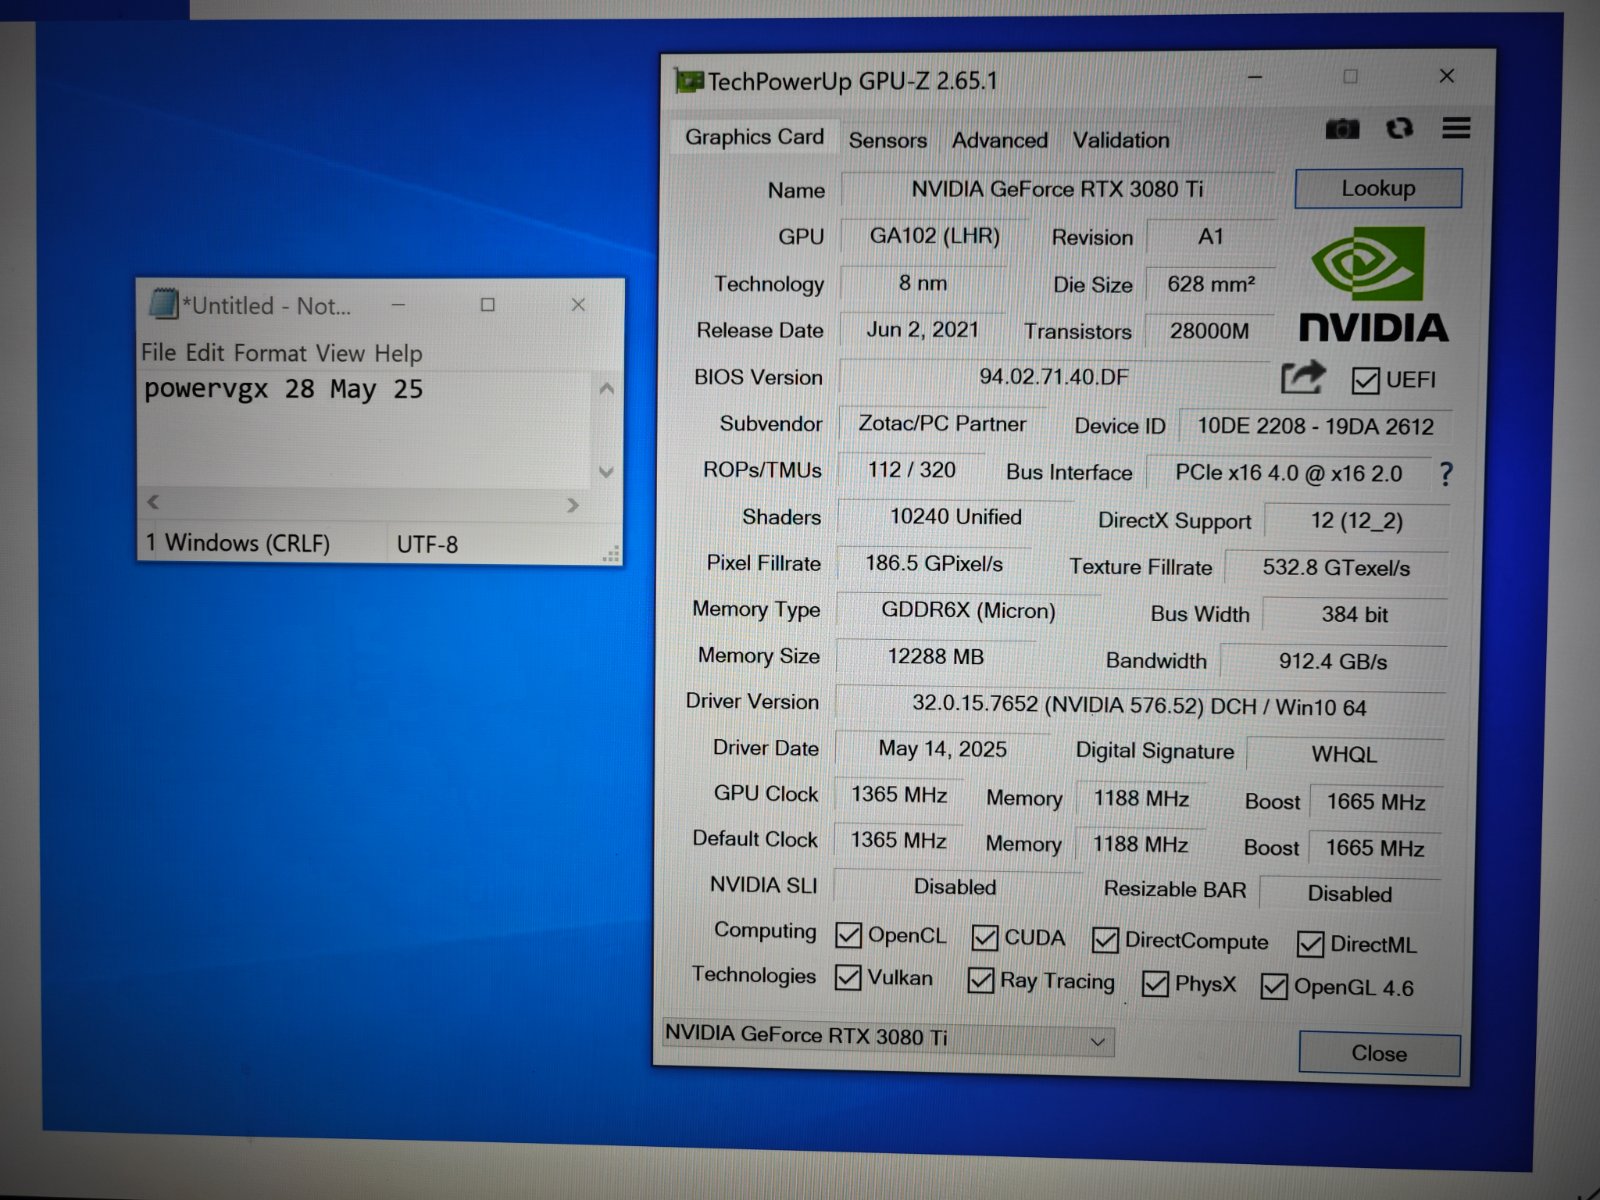Click the Name field NVIDIA GeForce RTX 3080 Ti

pyautogui.click(x=1057, y=189)
